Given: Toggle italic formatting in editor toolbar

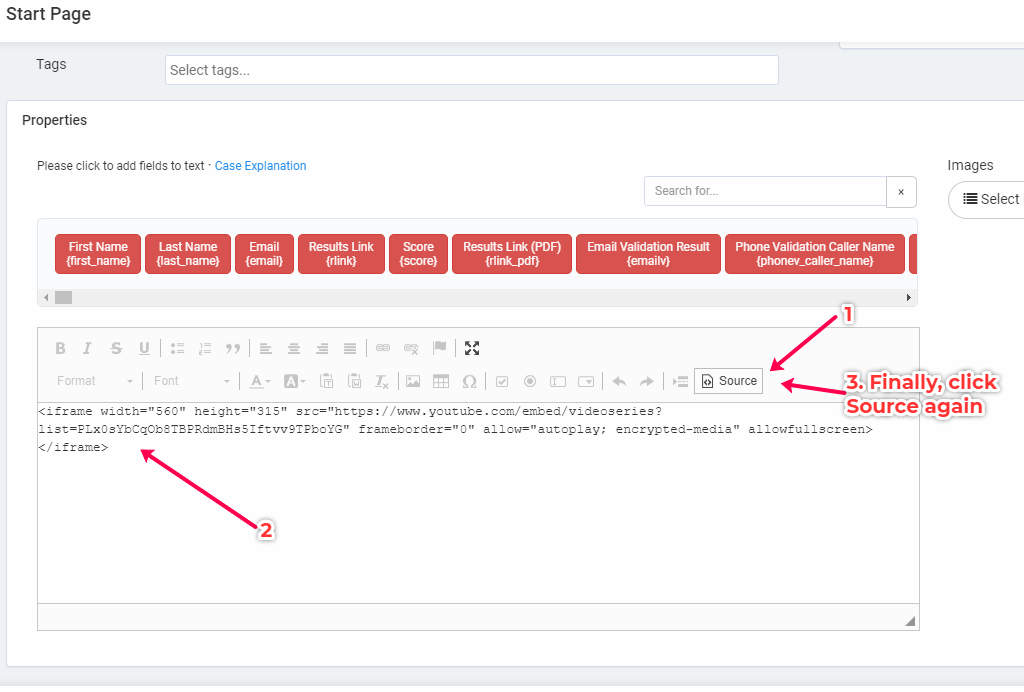Looking at the screenshot, I should 88,348.
